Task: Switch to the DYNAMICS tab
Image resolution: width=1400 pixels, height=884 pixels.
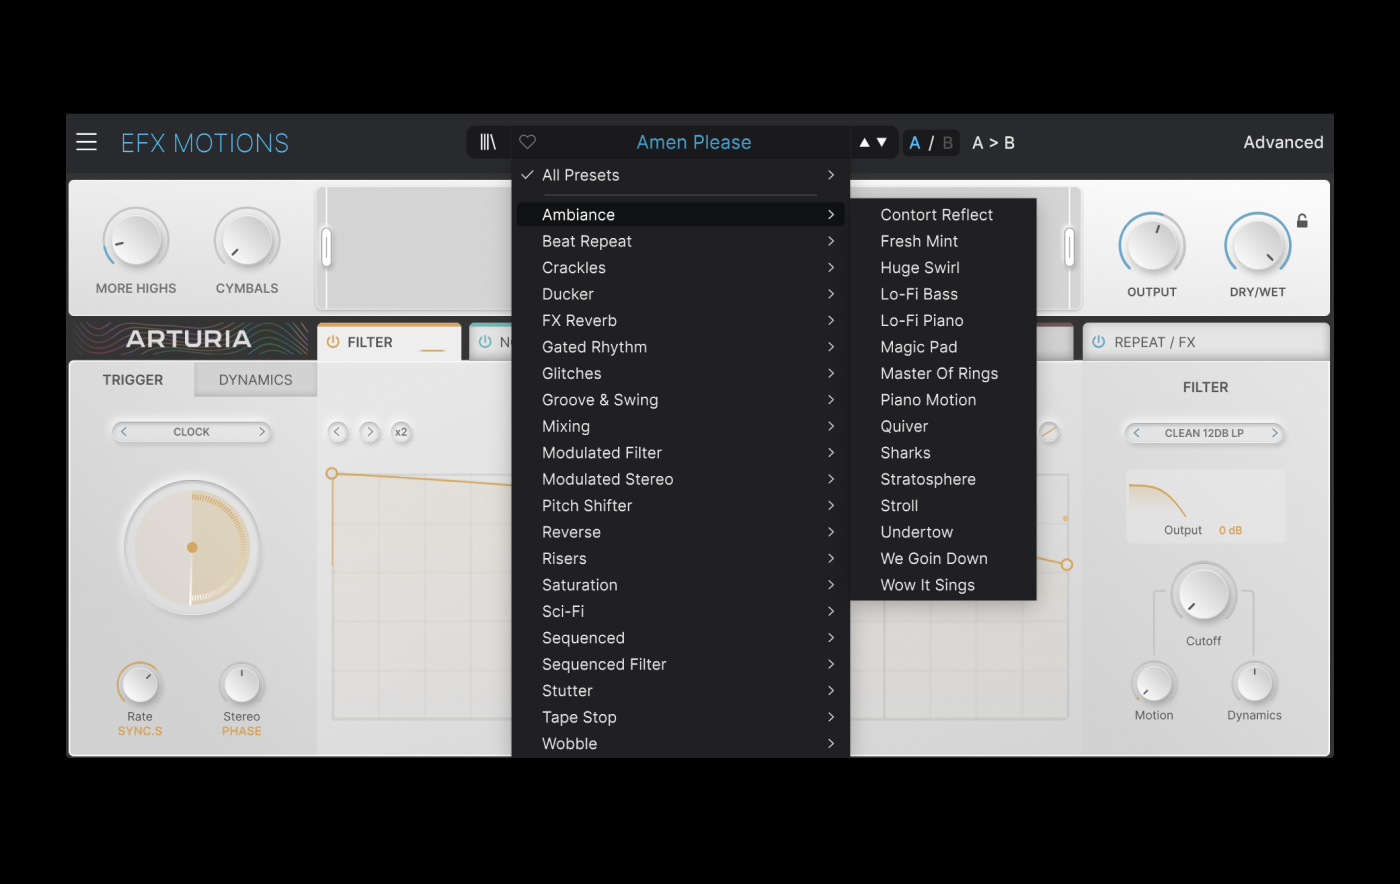Action: (255, 380)
